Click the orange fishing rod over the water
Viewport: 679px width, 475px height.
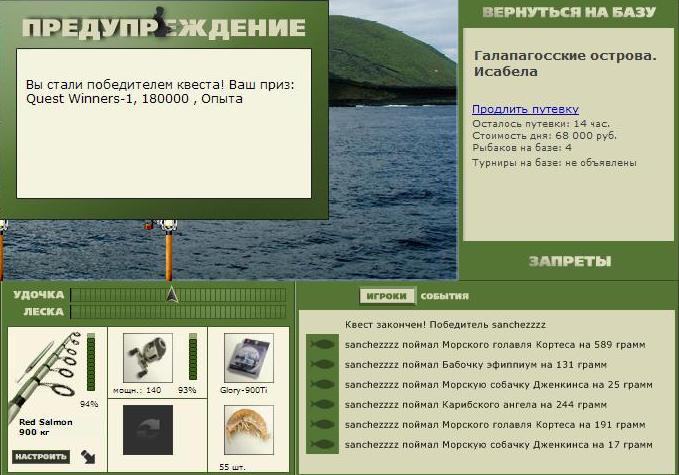(x=168, y=251)
